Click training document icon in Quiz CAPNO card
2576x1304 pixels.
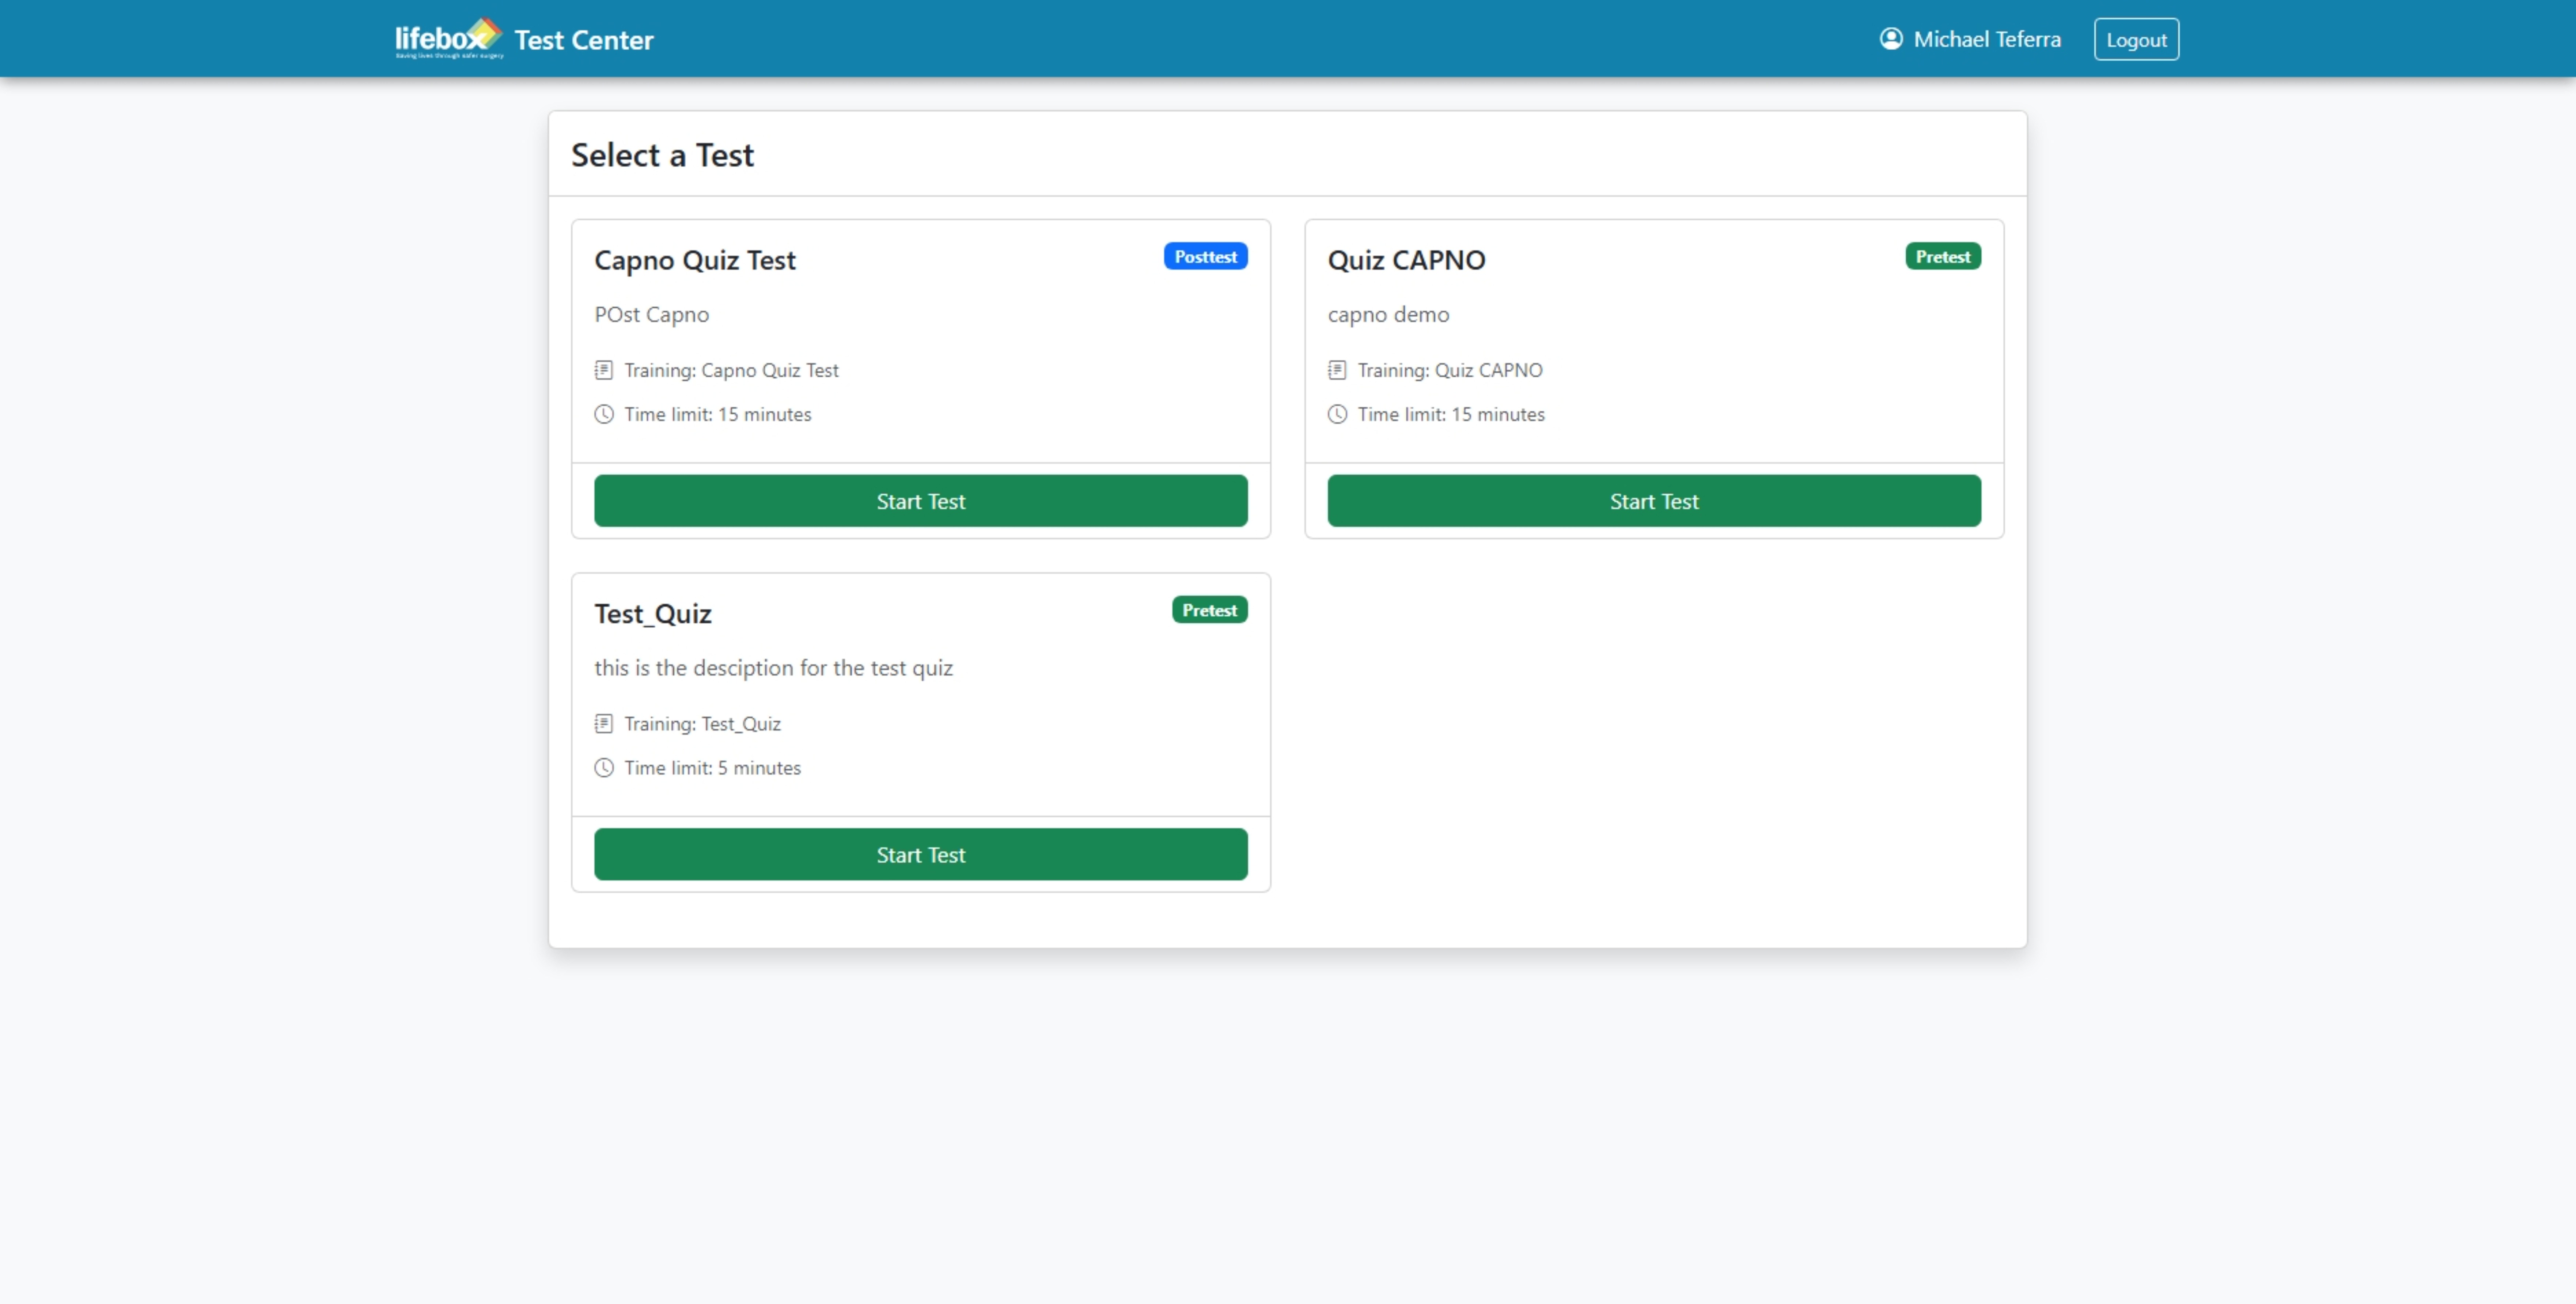click(x=1337, y=370)
